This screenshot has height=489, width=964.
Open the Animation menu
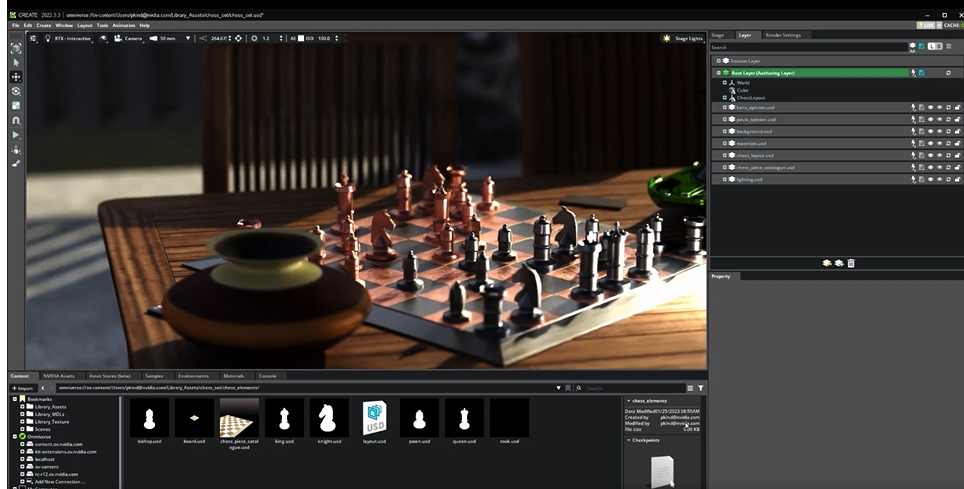pos(124,25)
